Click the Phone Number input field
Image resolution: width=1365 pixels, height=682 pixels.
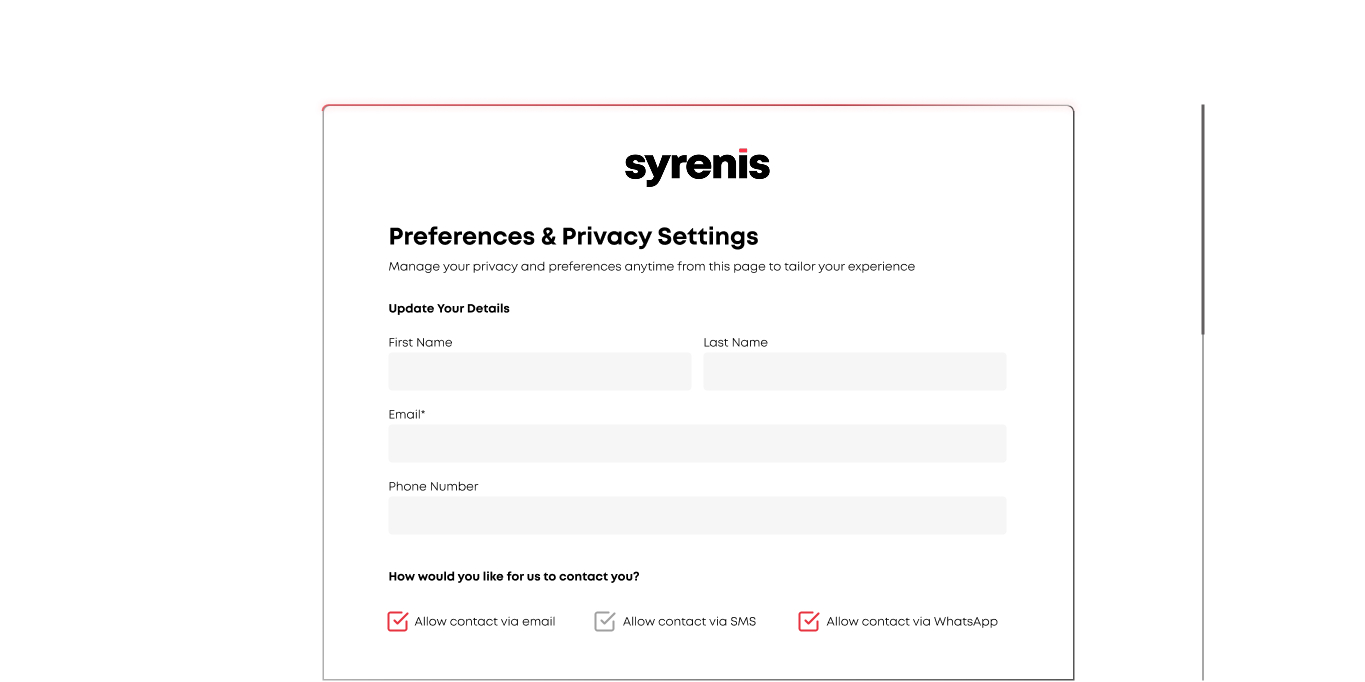tap(696, 515)
